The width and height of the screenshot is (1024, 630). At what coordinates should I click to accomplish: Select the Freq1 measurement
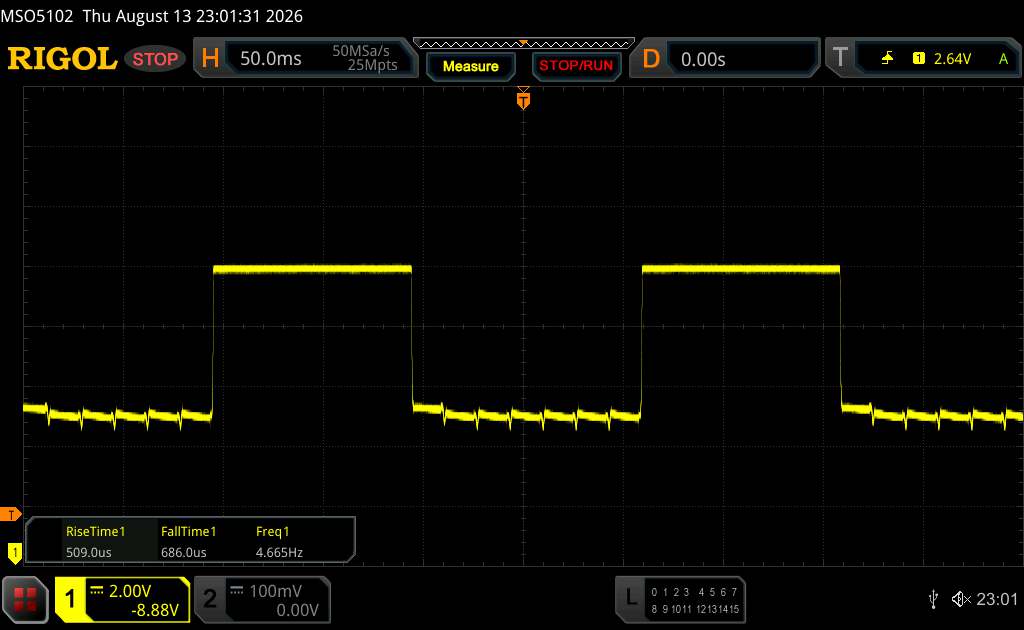[272, 531]
